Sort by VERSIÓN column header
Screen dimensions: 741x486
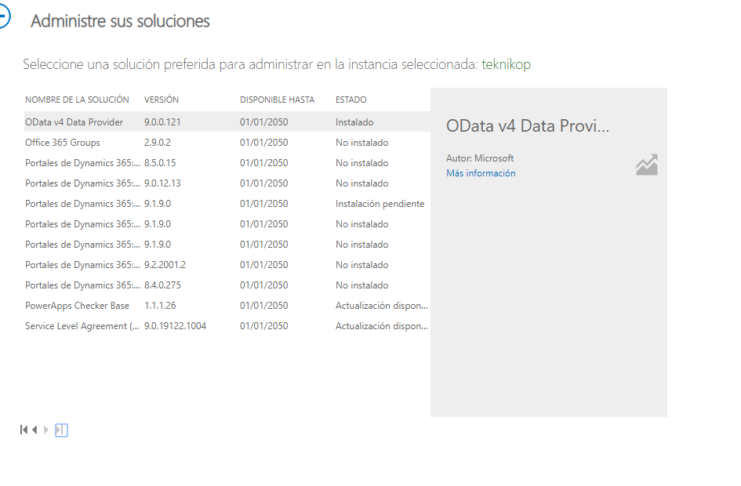(161, 100)
